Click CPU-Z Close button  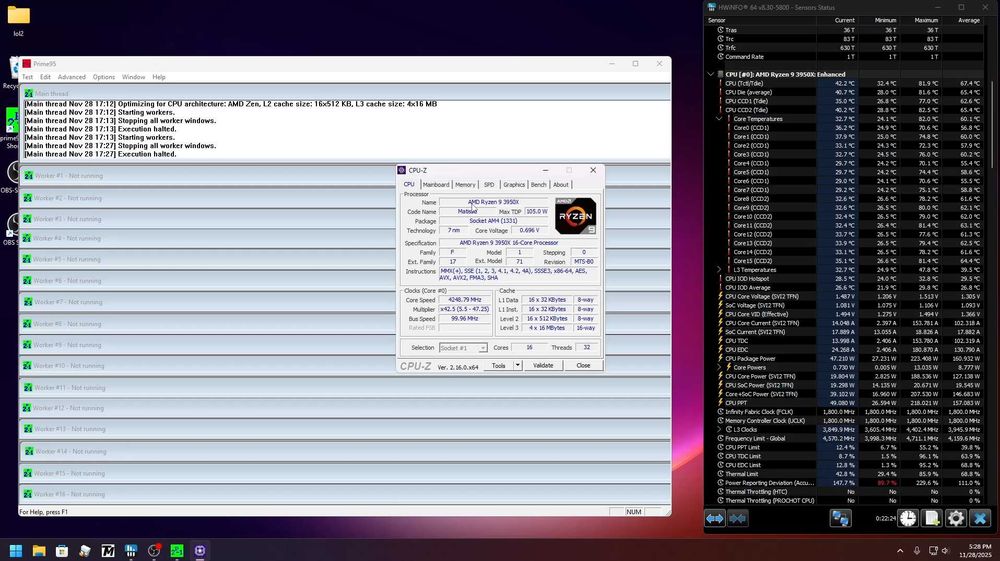coord(583,365)
